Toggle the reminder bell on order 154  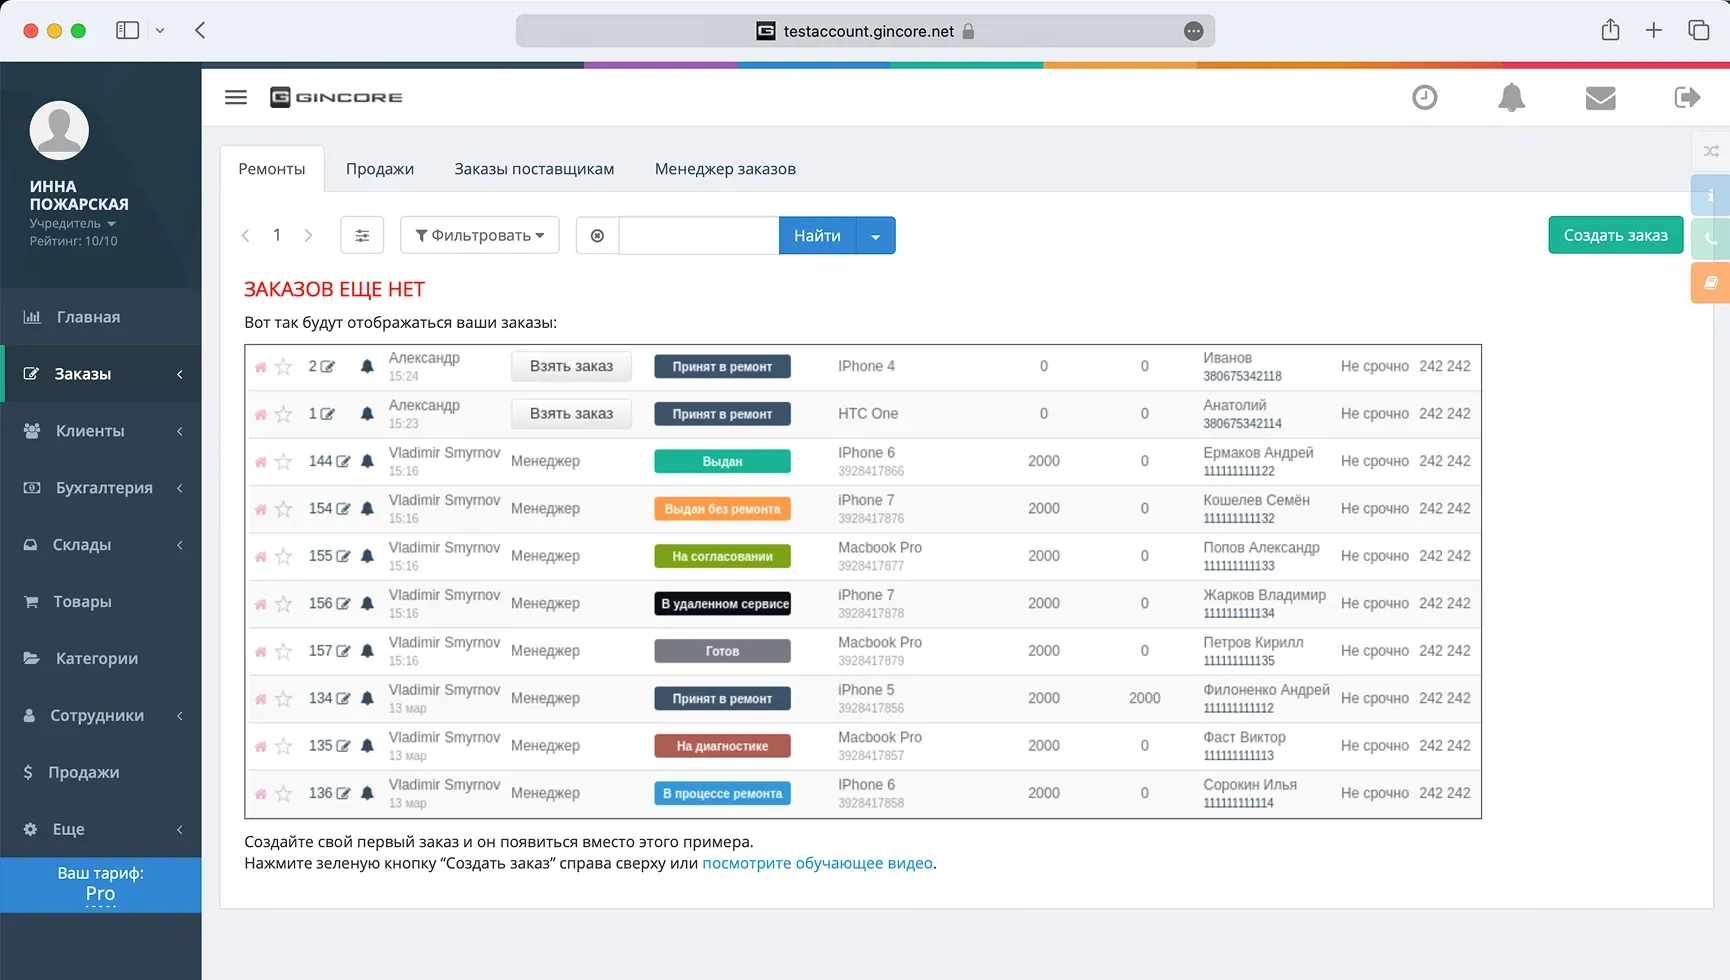367,508
